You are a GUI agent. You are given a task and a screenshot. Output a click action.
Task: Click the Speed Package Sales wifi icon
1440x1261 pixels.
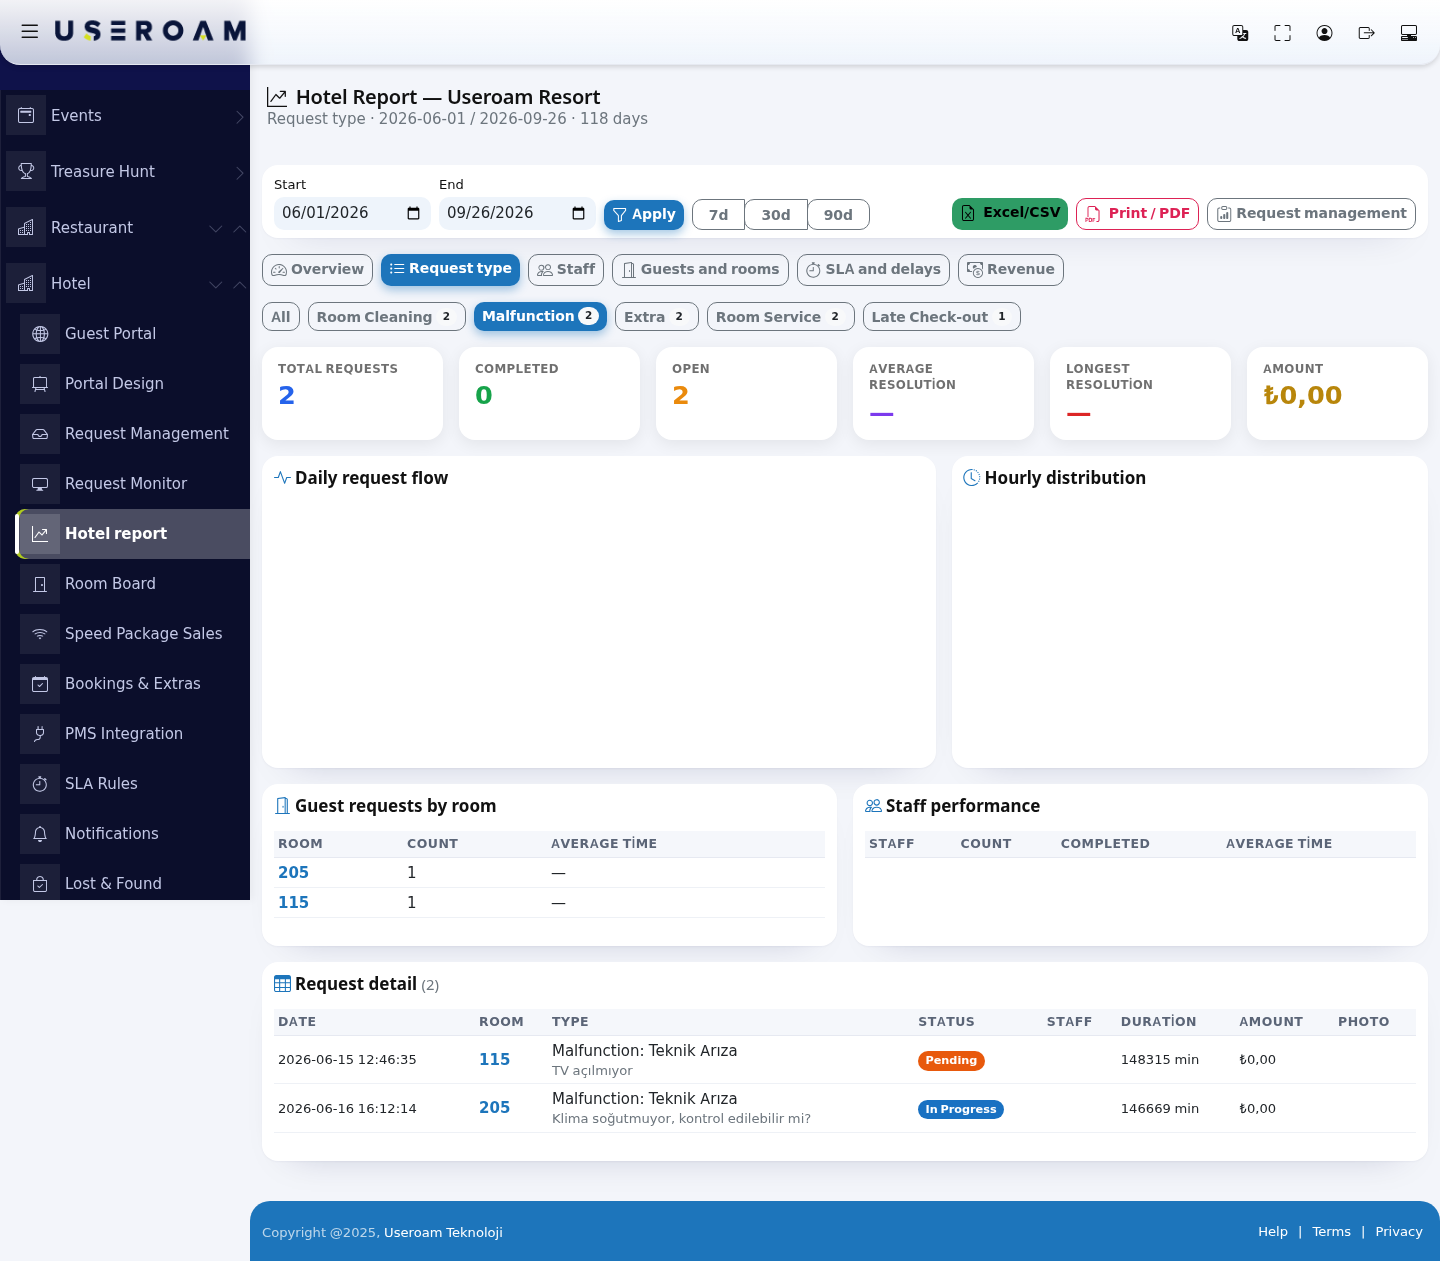point(40,634)
